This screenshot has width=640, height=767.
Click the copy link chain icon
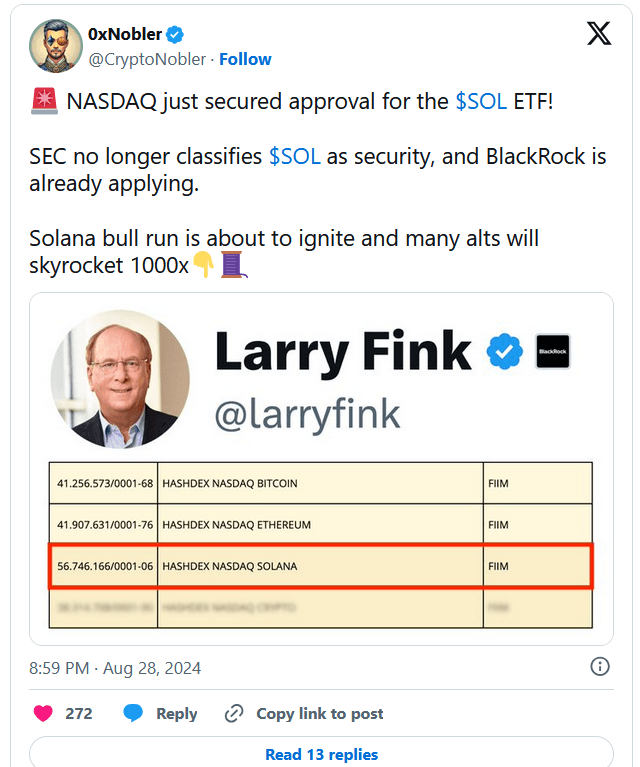click(x=235, y=713)
